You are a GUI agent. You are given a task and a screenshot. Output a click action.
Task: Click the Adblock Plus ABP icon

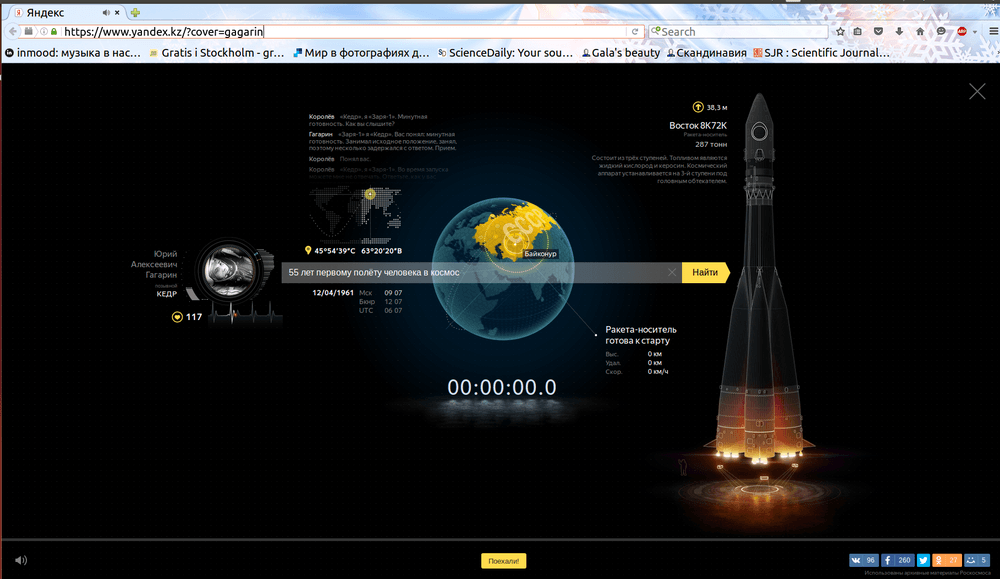[x=962, y=31]
